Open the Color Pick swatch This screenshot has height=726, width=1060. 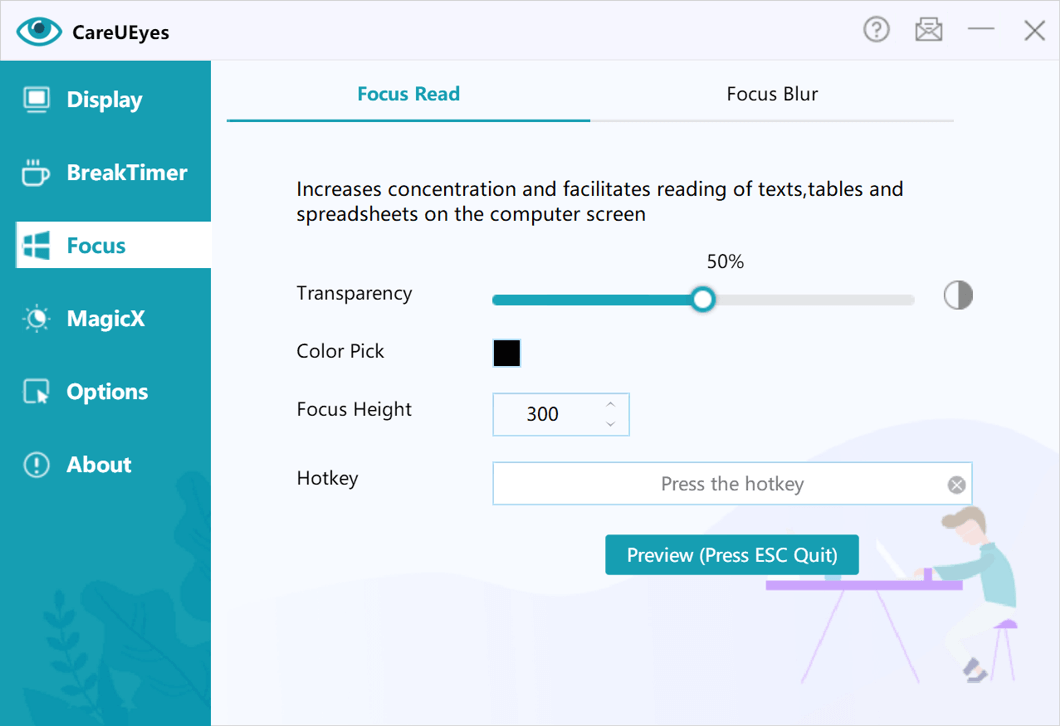[506, 352]
